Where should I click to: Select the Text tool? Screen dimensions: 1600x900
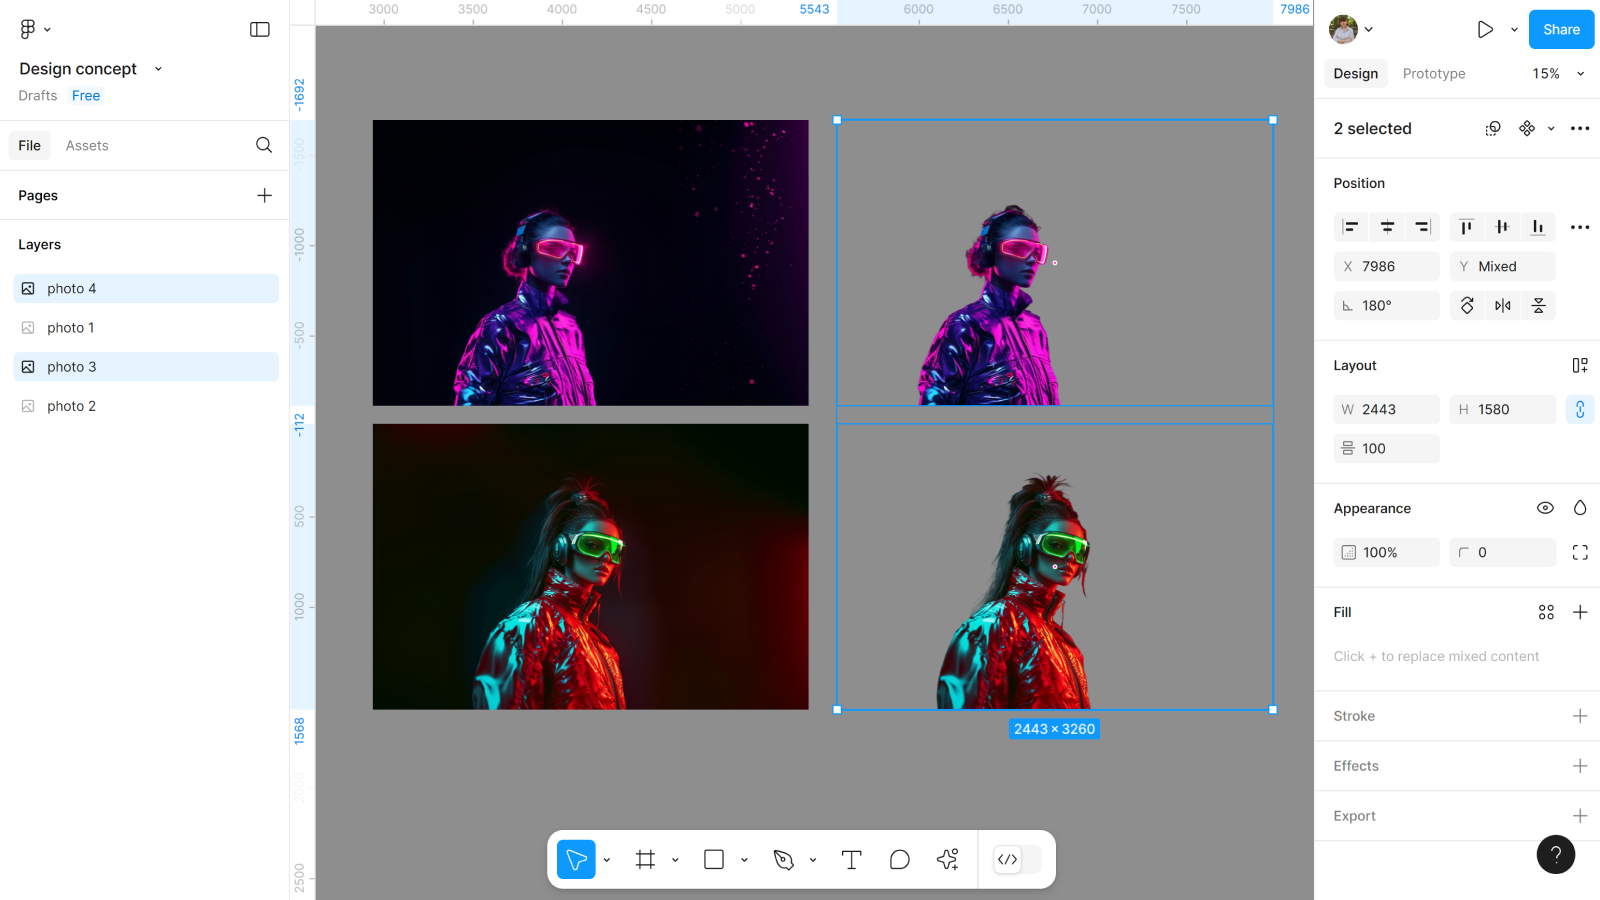[851, 859]
